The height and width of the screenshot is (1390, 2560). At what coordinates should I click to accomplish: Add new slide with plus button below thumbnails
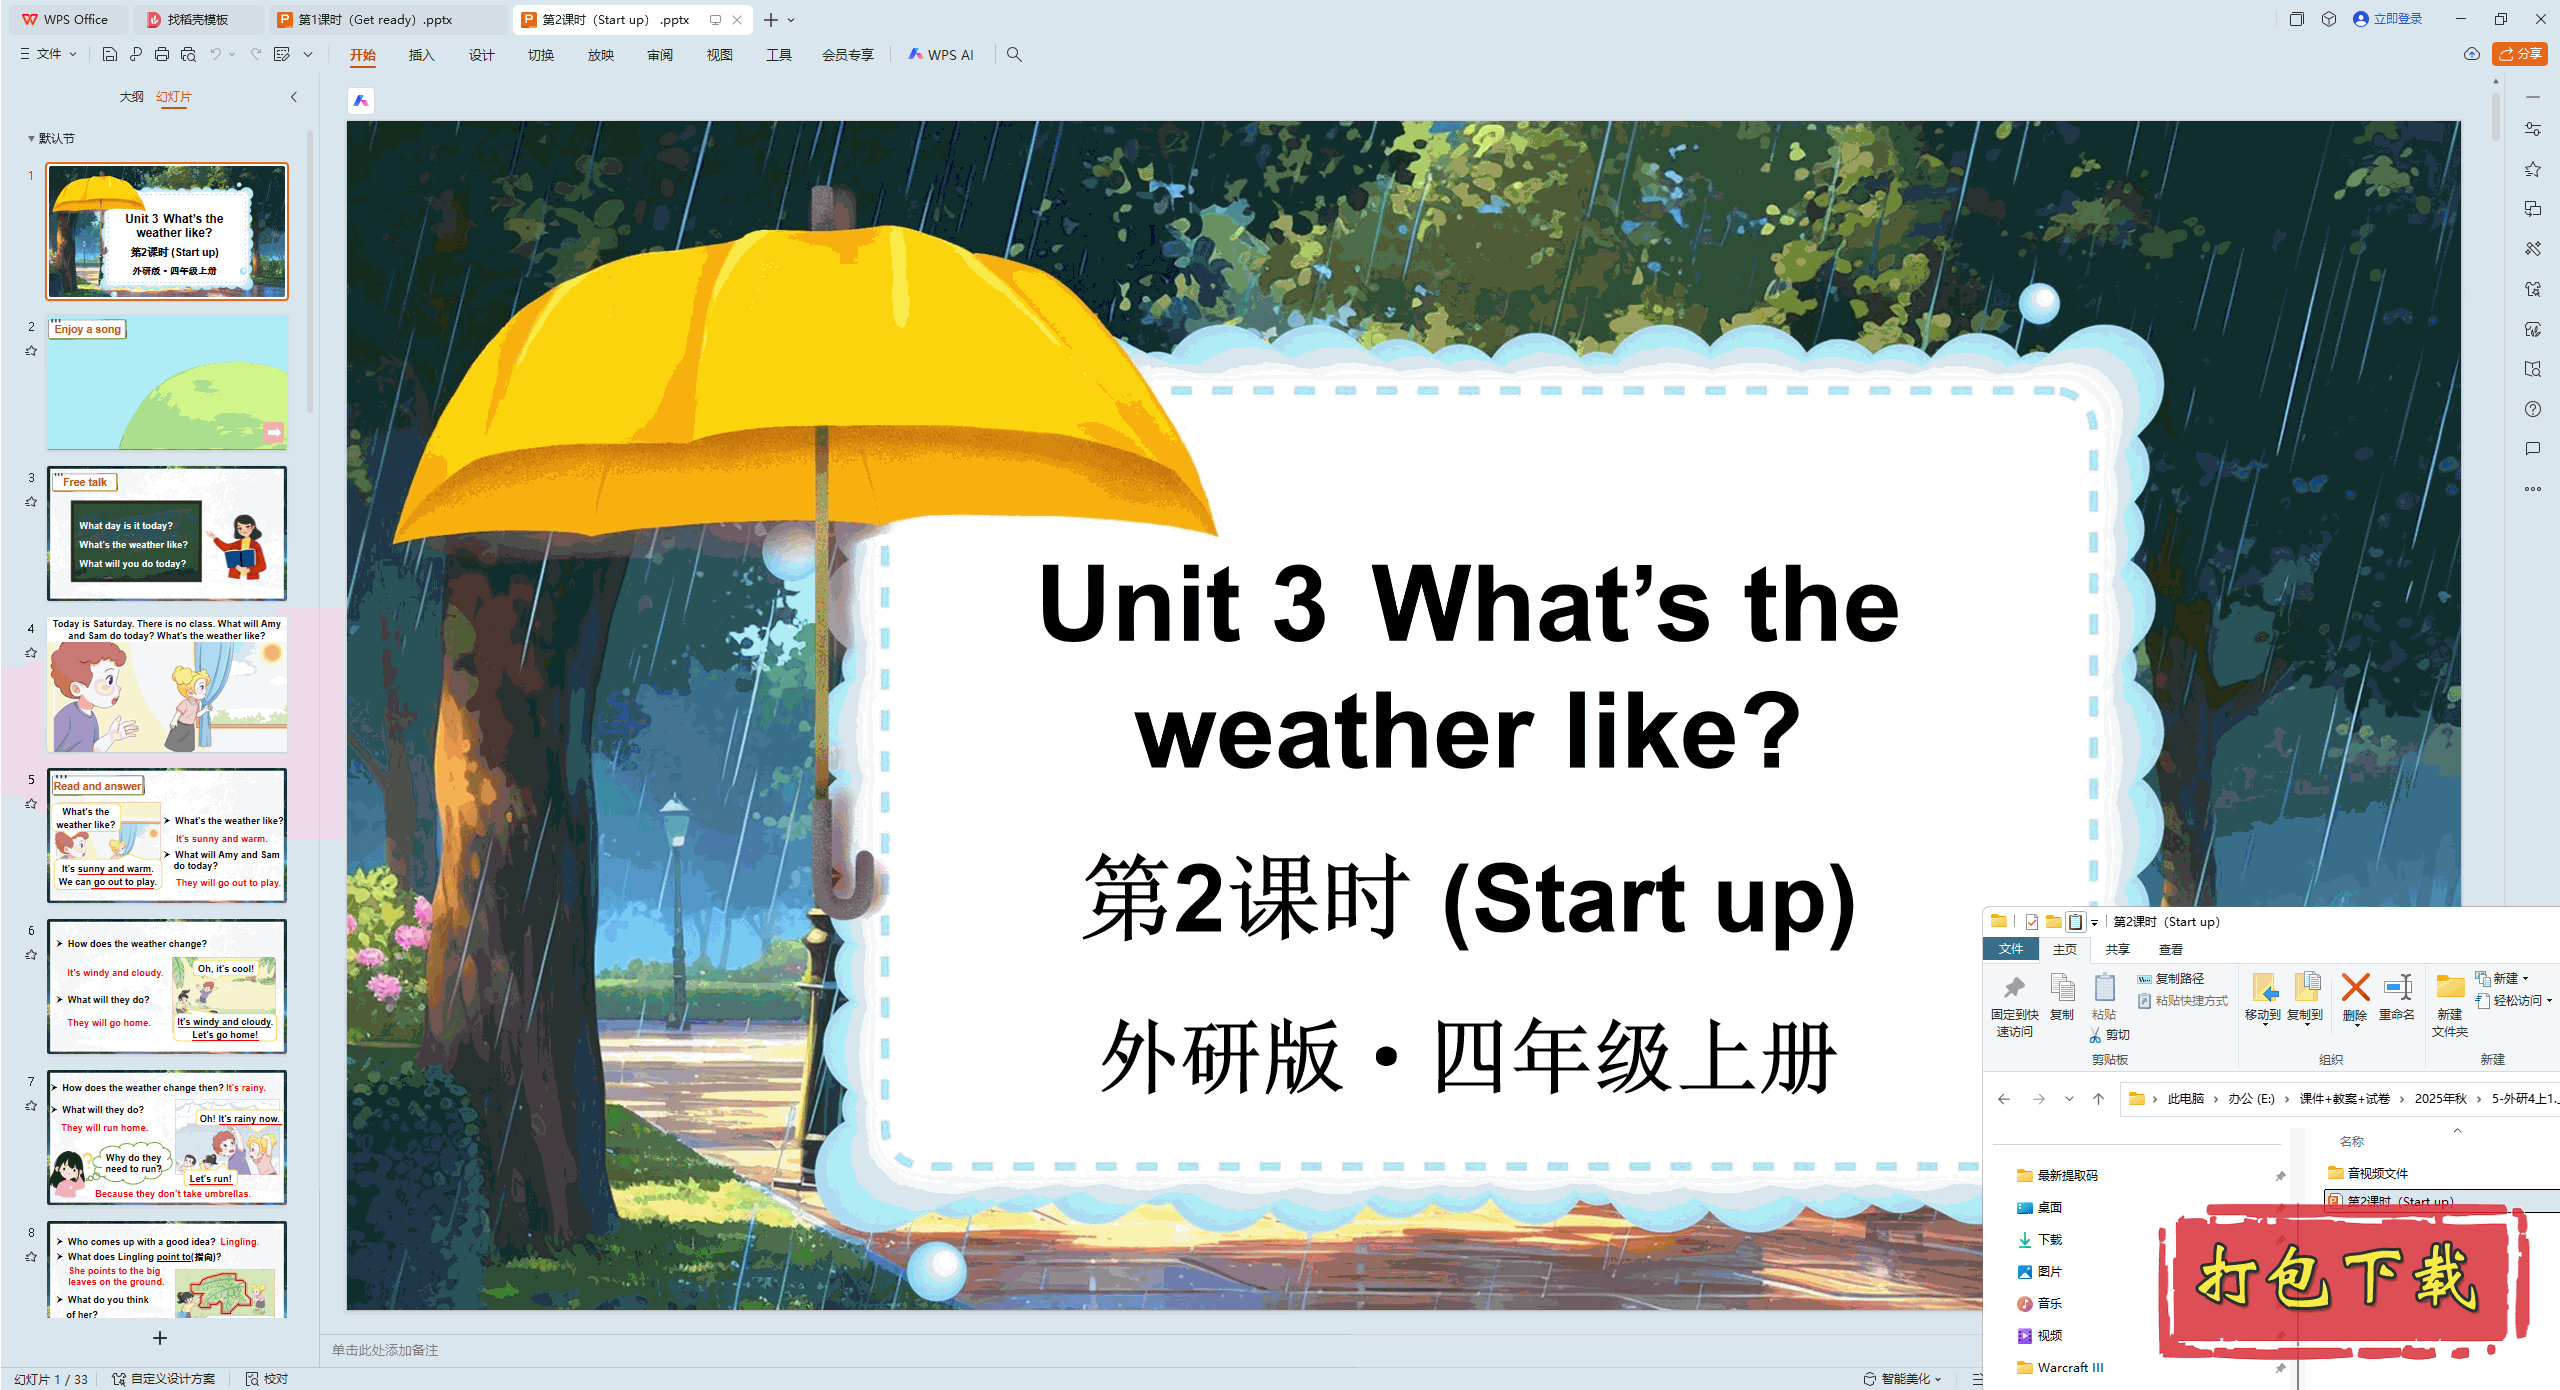(160, 1338)
